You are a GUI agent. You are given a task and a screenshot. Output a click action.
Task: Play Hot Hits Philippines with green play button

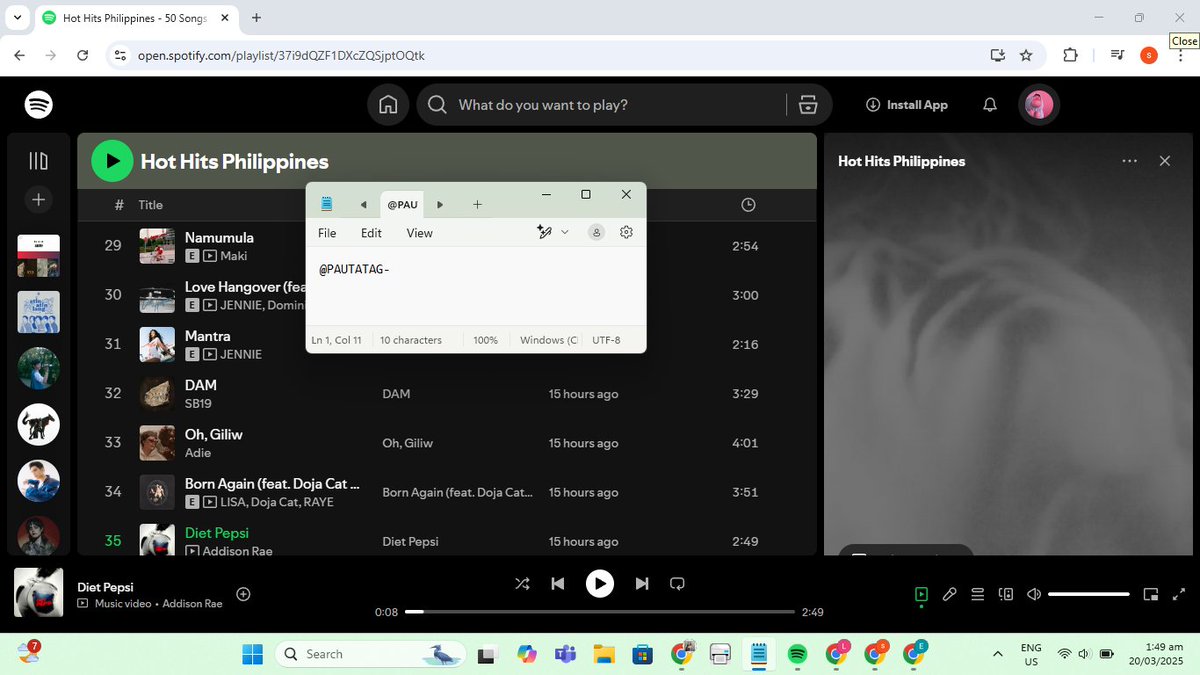click(x=112, y=161)
